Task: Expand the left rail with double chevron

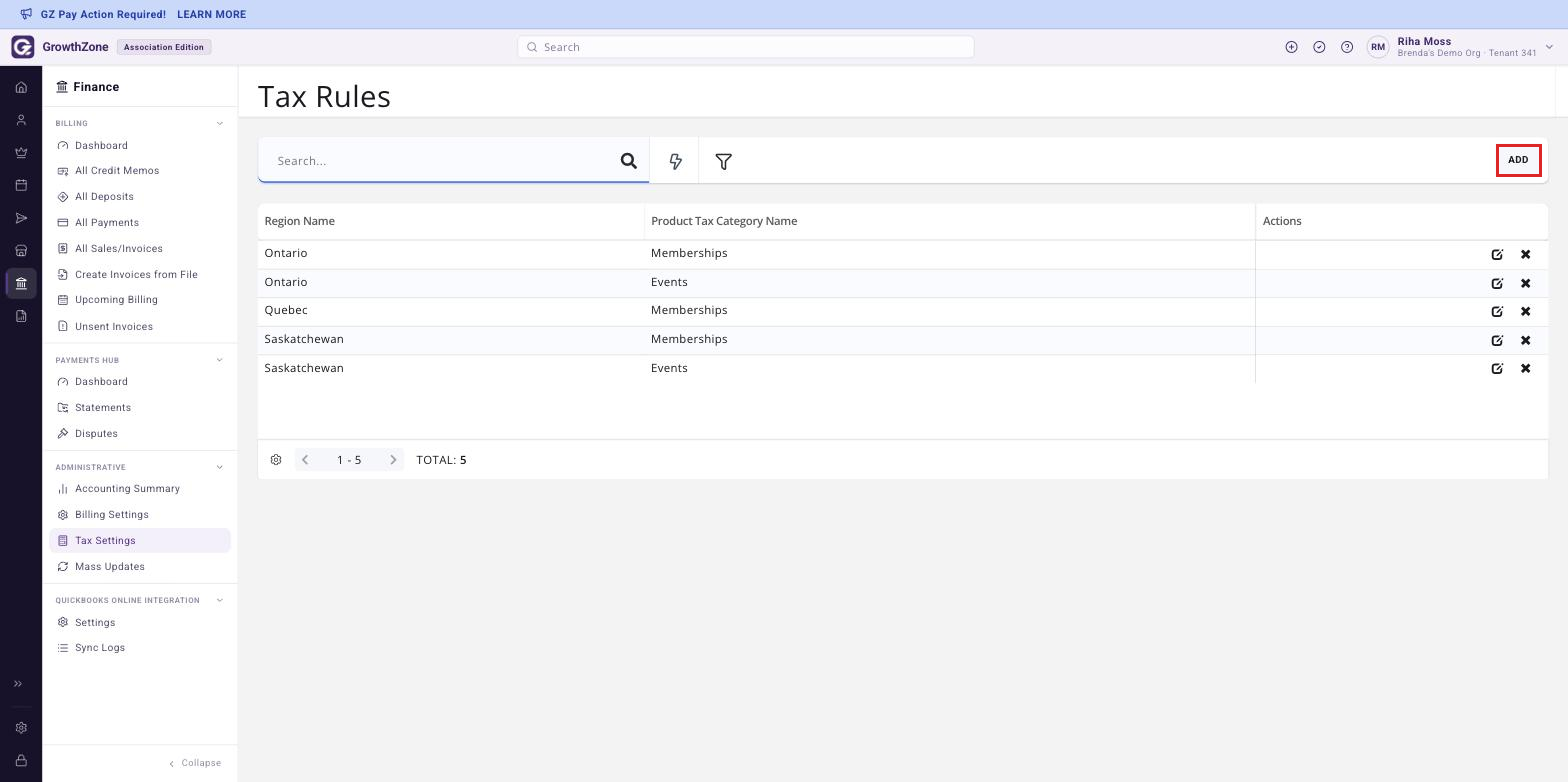Action: coord(18,684)
